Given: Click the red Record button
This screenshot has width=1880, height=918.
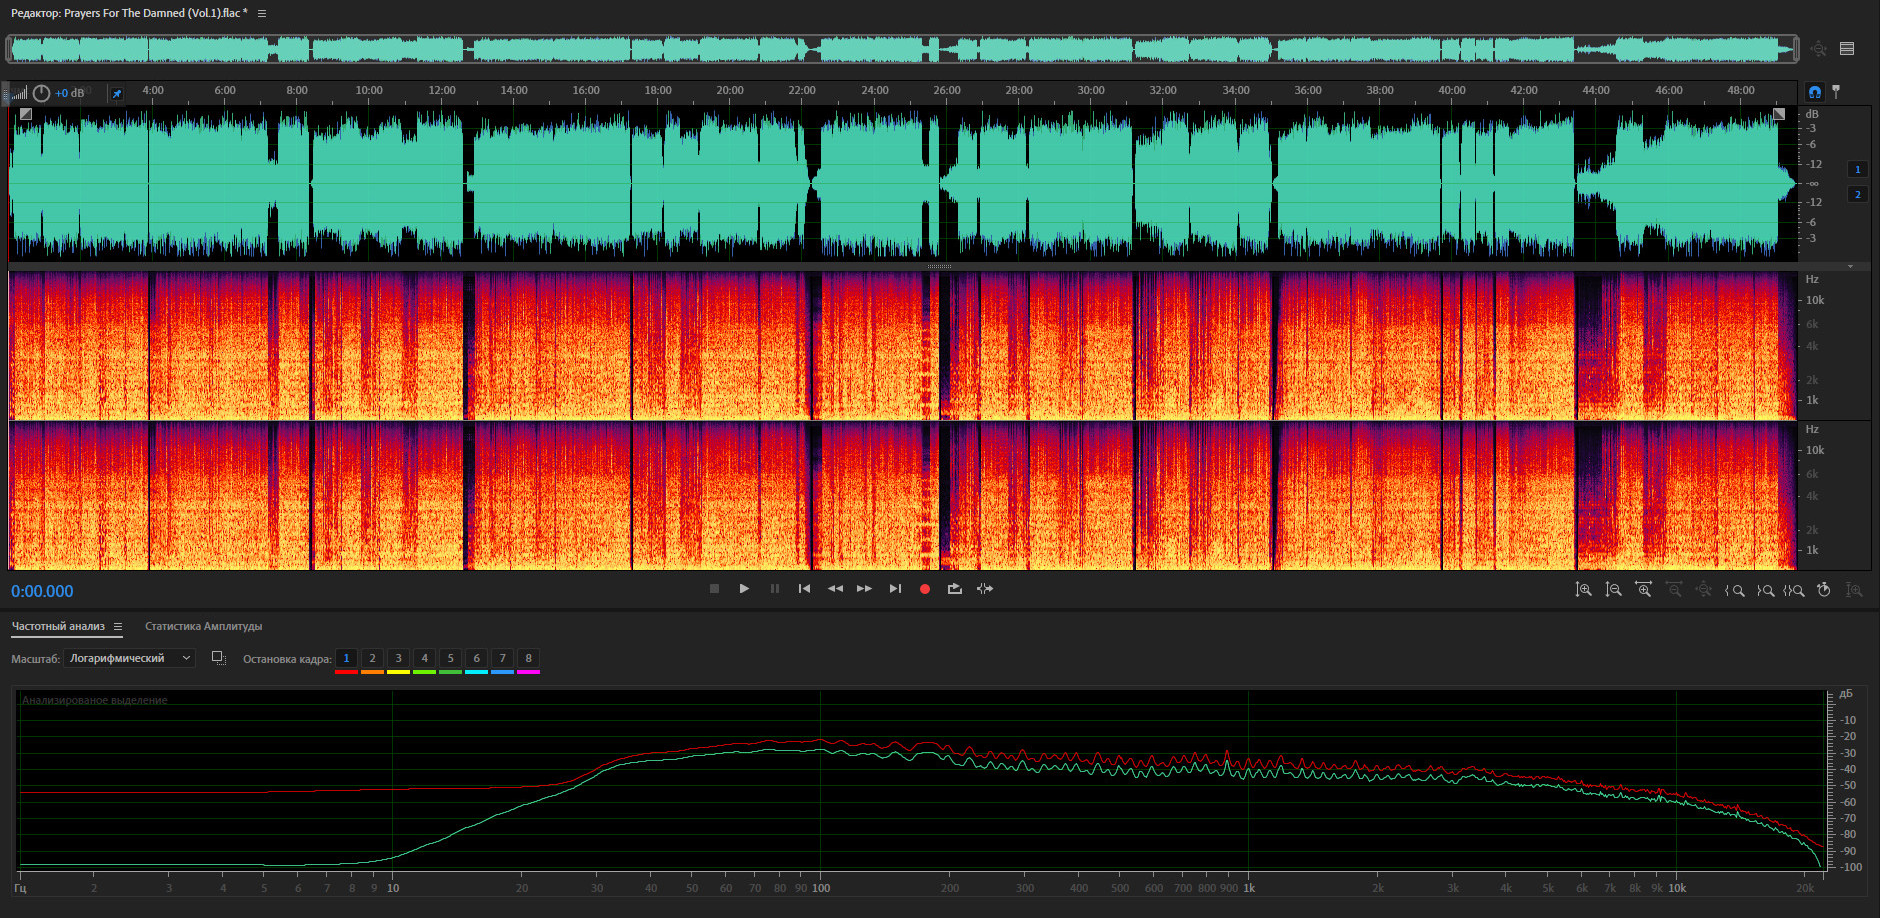Looking at the screenshot, I should tap(925, 589).
